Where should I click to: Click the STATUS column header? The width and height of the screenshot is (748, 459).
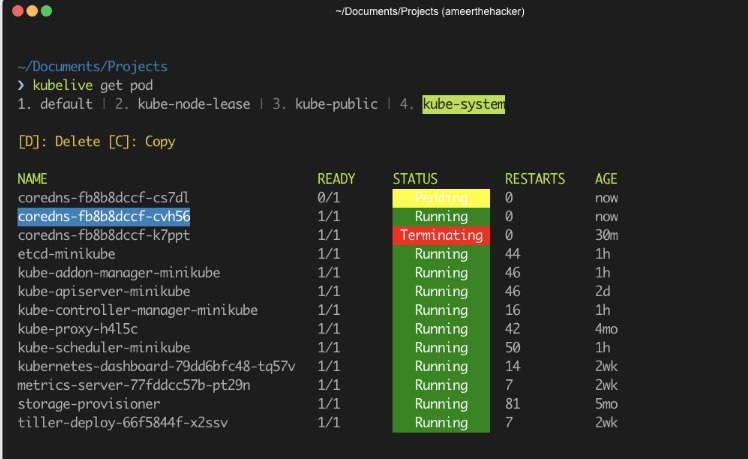click(415, 179)
